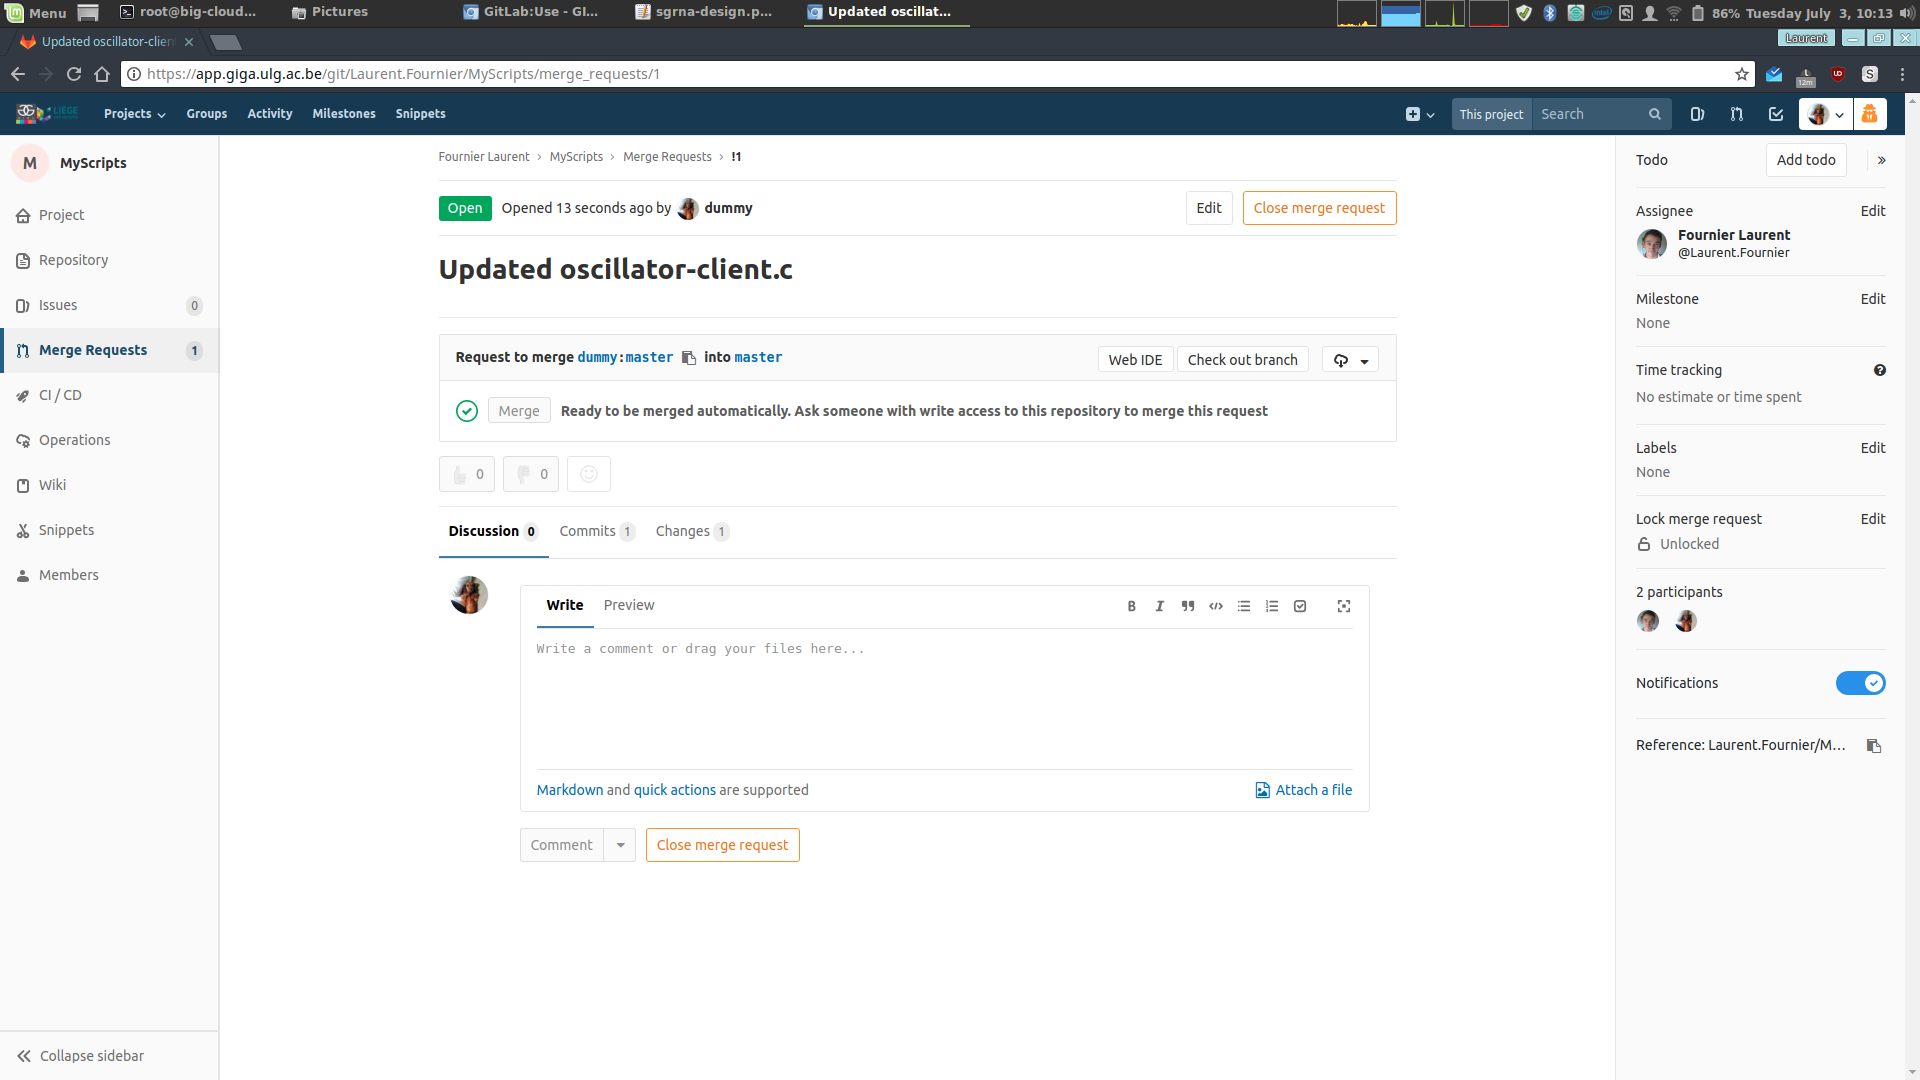Viewport: 1920px width, 1080px height.
Task: Insert code with the code icon
Action: pyautogui.click(x=1215, y=606)
